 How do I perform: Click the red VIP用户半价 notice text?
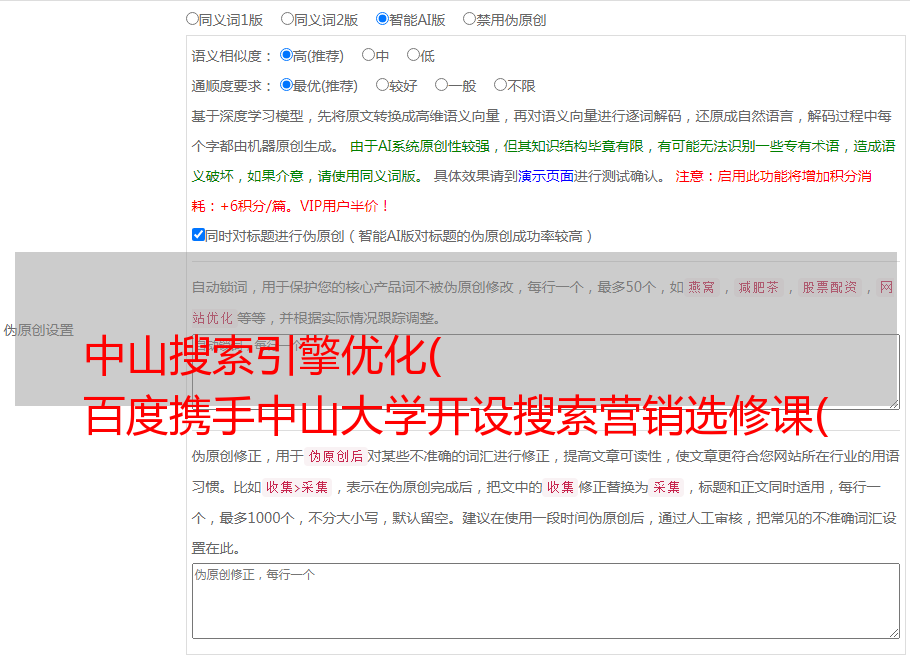click(x=343, y=206)
